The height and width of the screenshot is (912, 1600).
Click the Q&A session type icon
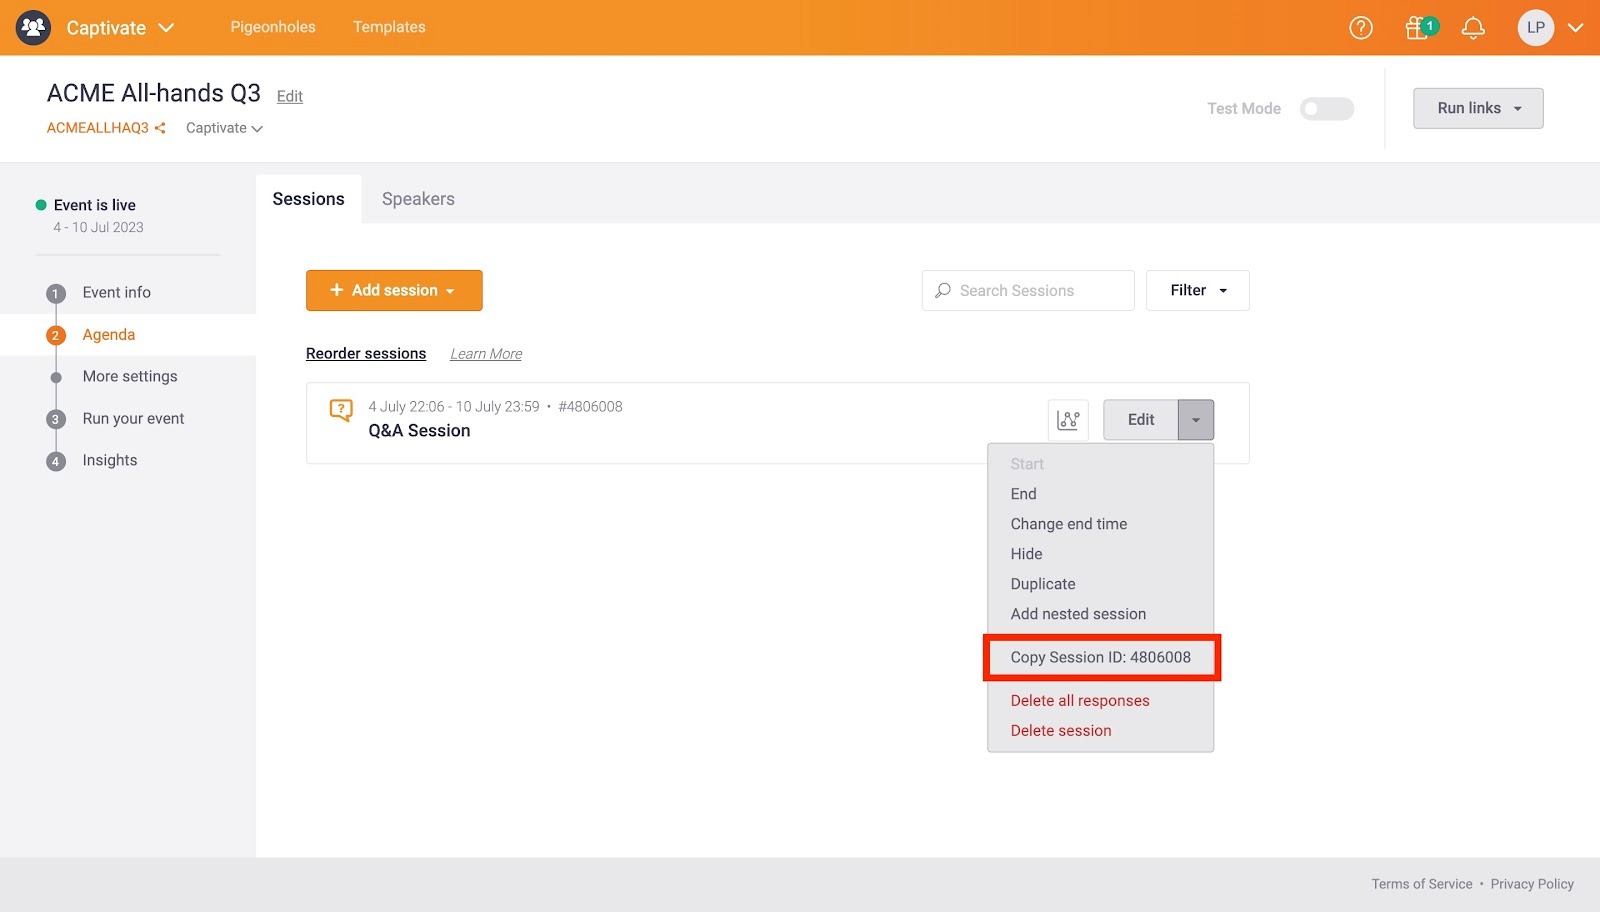click(341, 410)
